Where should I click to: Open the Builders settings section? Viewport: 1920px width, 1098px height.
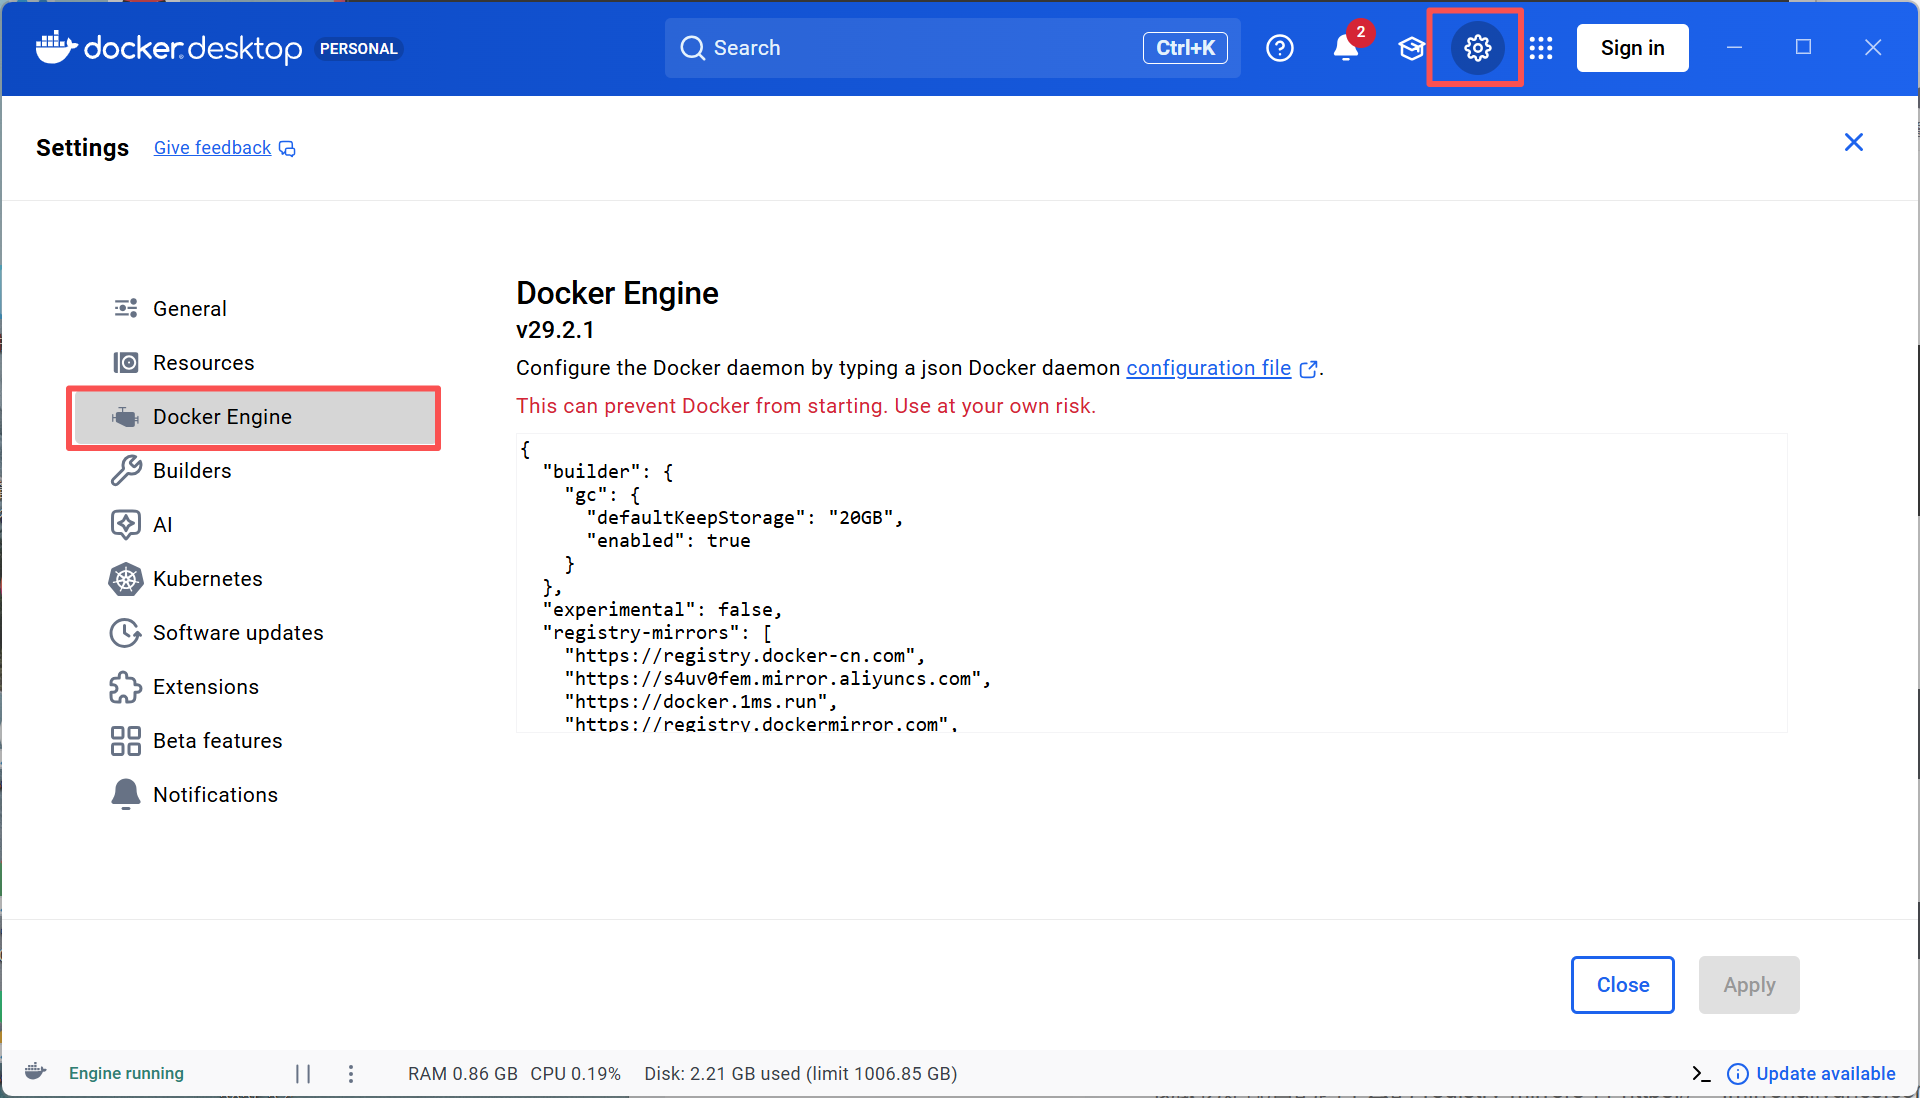192,471
